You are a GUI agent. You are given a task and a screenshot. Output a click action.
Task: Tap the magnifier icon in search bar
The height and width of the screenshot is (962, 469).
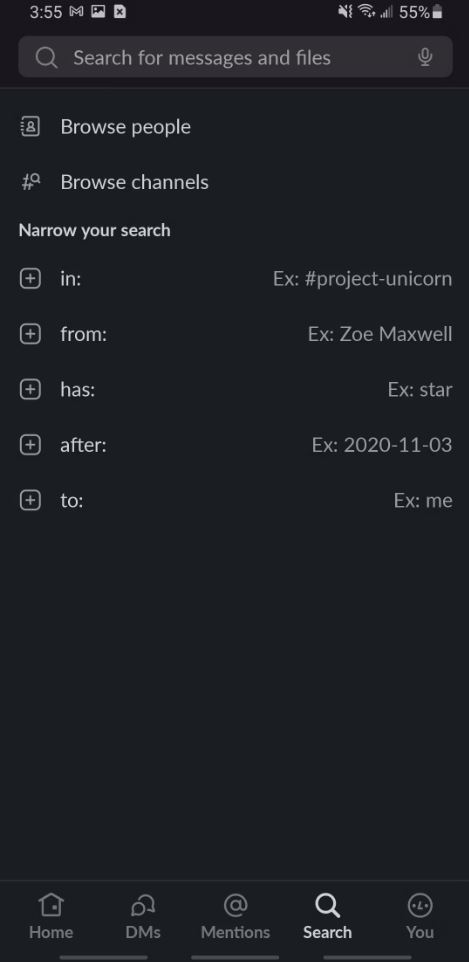46,58
